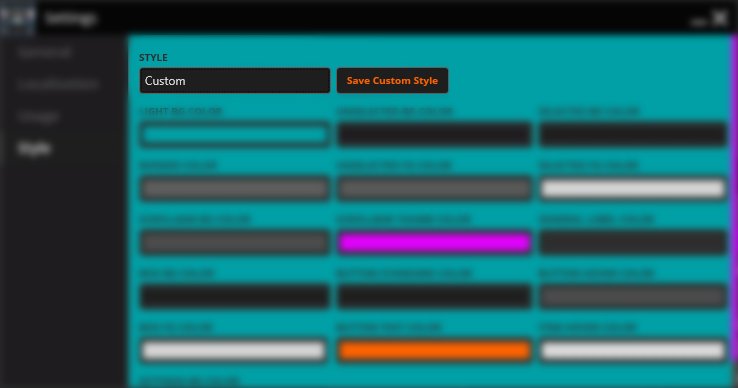738x388 pixels.
Task: Open the teal Light BG Color swatch
Action: coord(234,135)
